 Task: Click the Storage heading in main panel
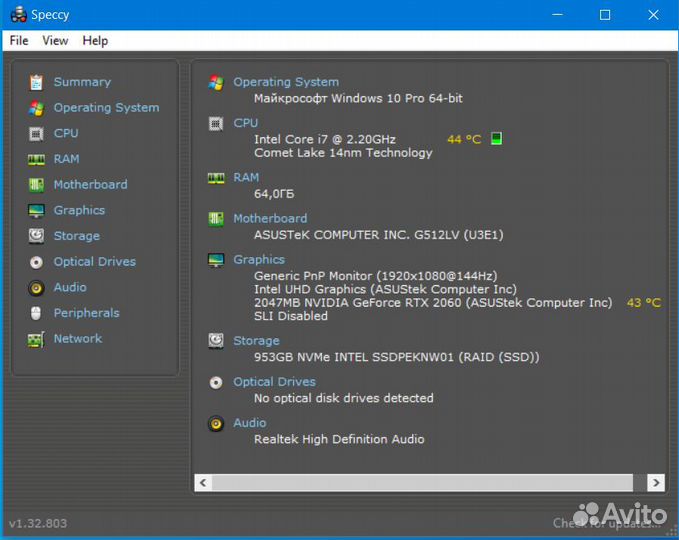[256, 341]
